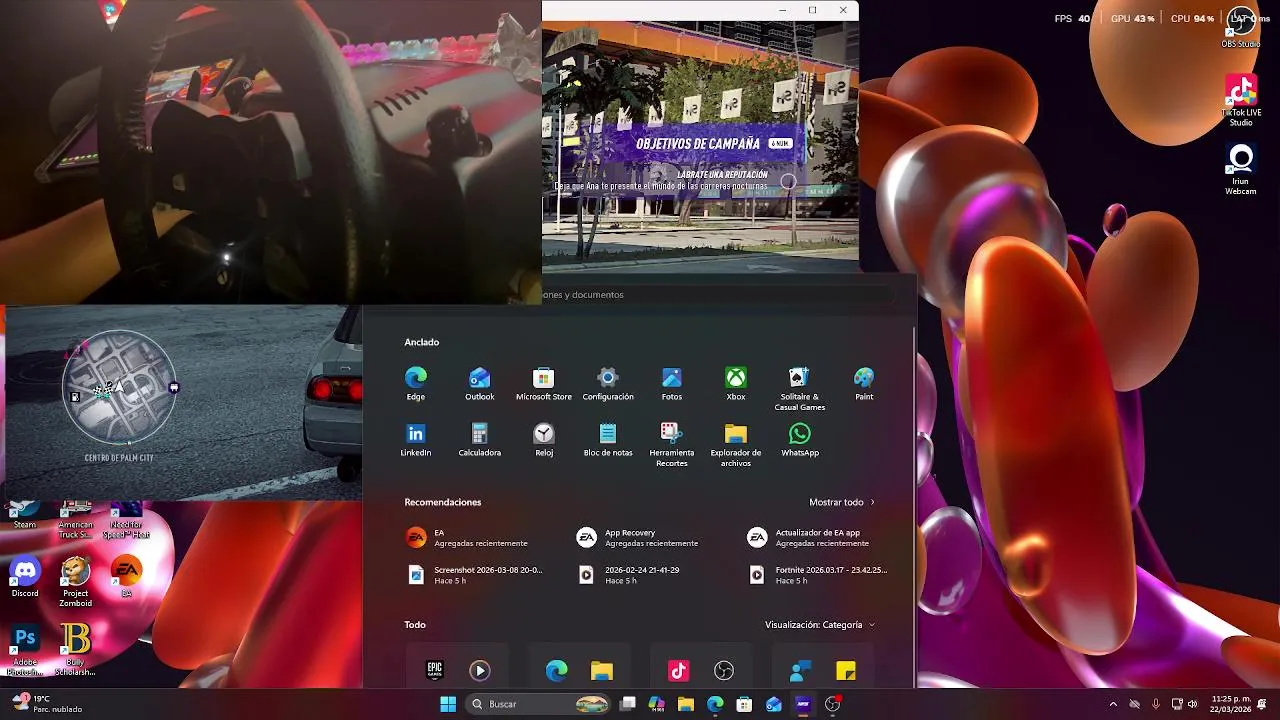1280x720 pixels.
Task: Show hidden system tray icons
Action: (x=1113, y=704)
